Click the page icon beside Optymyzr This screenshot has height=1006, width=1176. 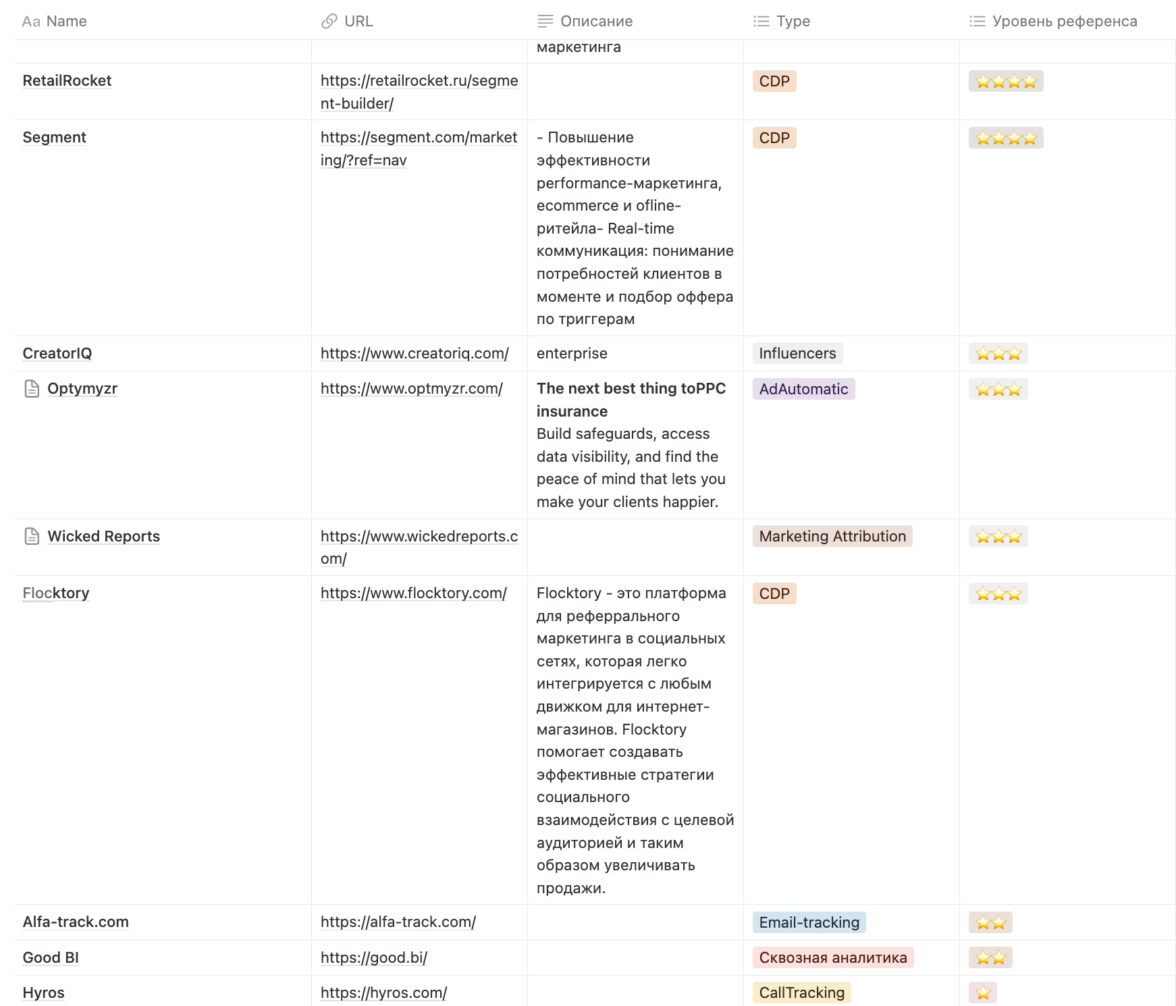[31, 389]
